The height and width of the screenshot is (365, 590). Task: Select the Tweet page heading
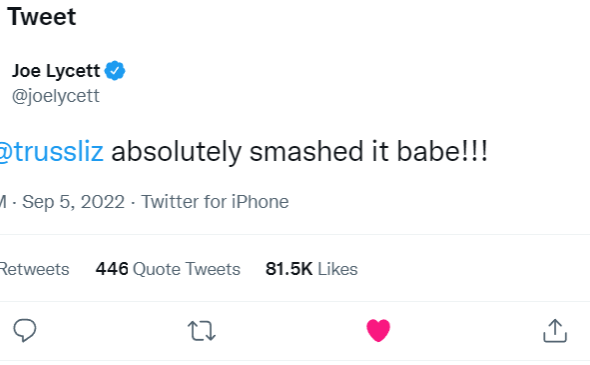click(x=42, y=17)
